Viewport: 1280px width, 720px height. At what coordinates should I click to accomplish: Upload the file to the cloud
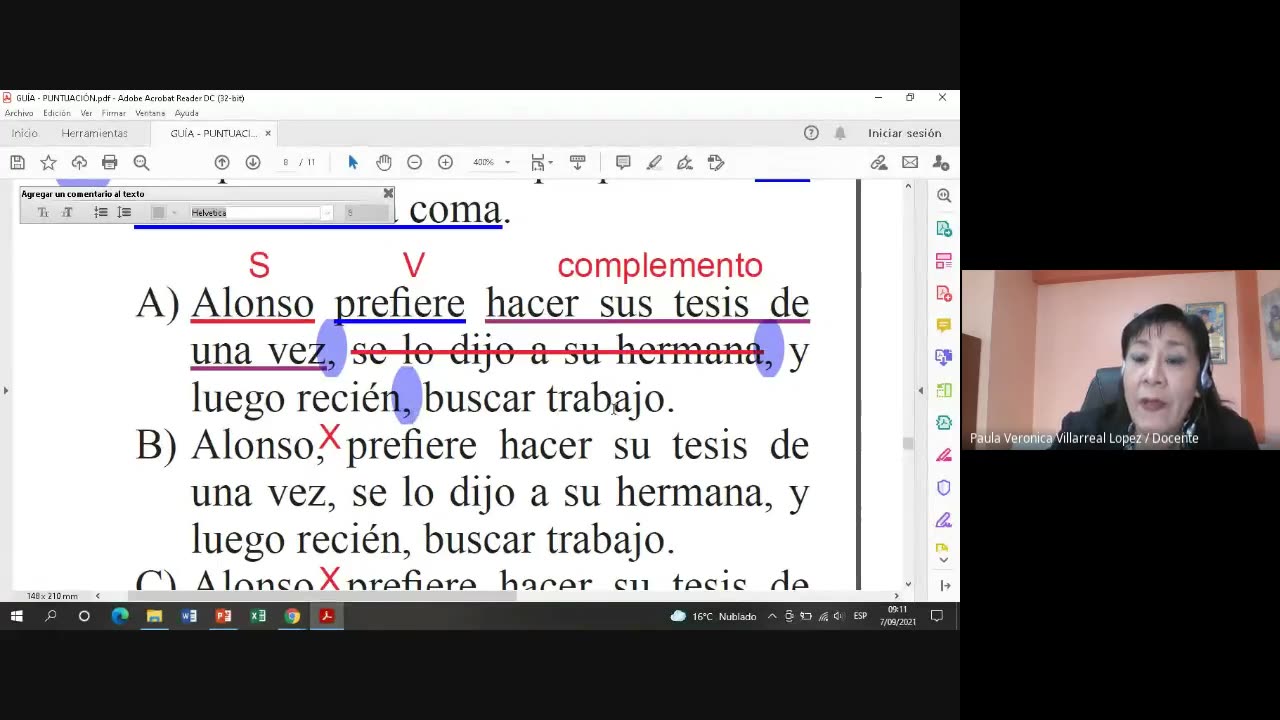coord(79,162)
